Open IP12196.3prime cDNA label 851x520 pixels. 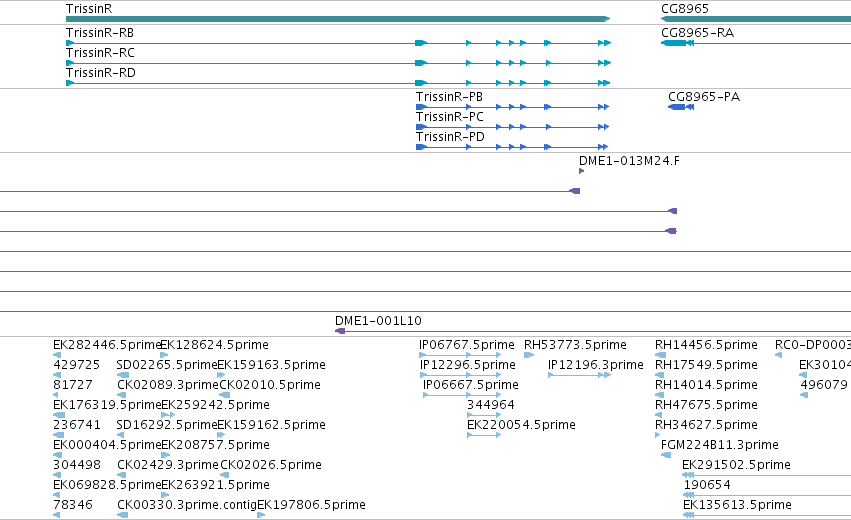click(596, 365)
